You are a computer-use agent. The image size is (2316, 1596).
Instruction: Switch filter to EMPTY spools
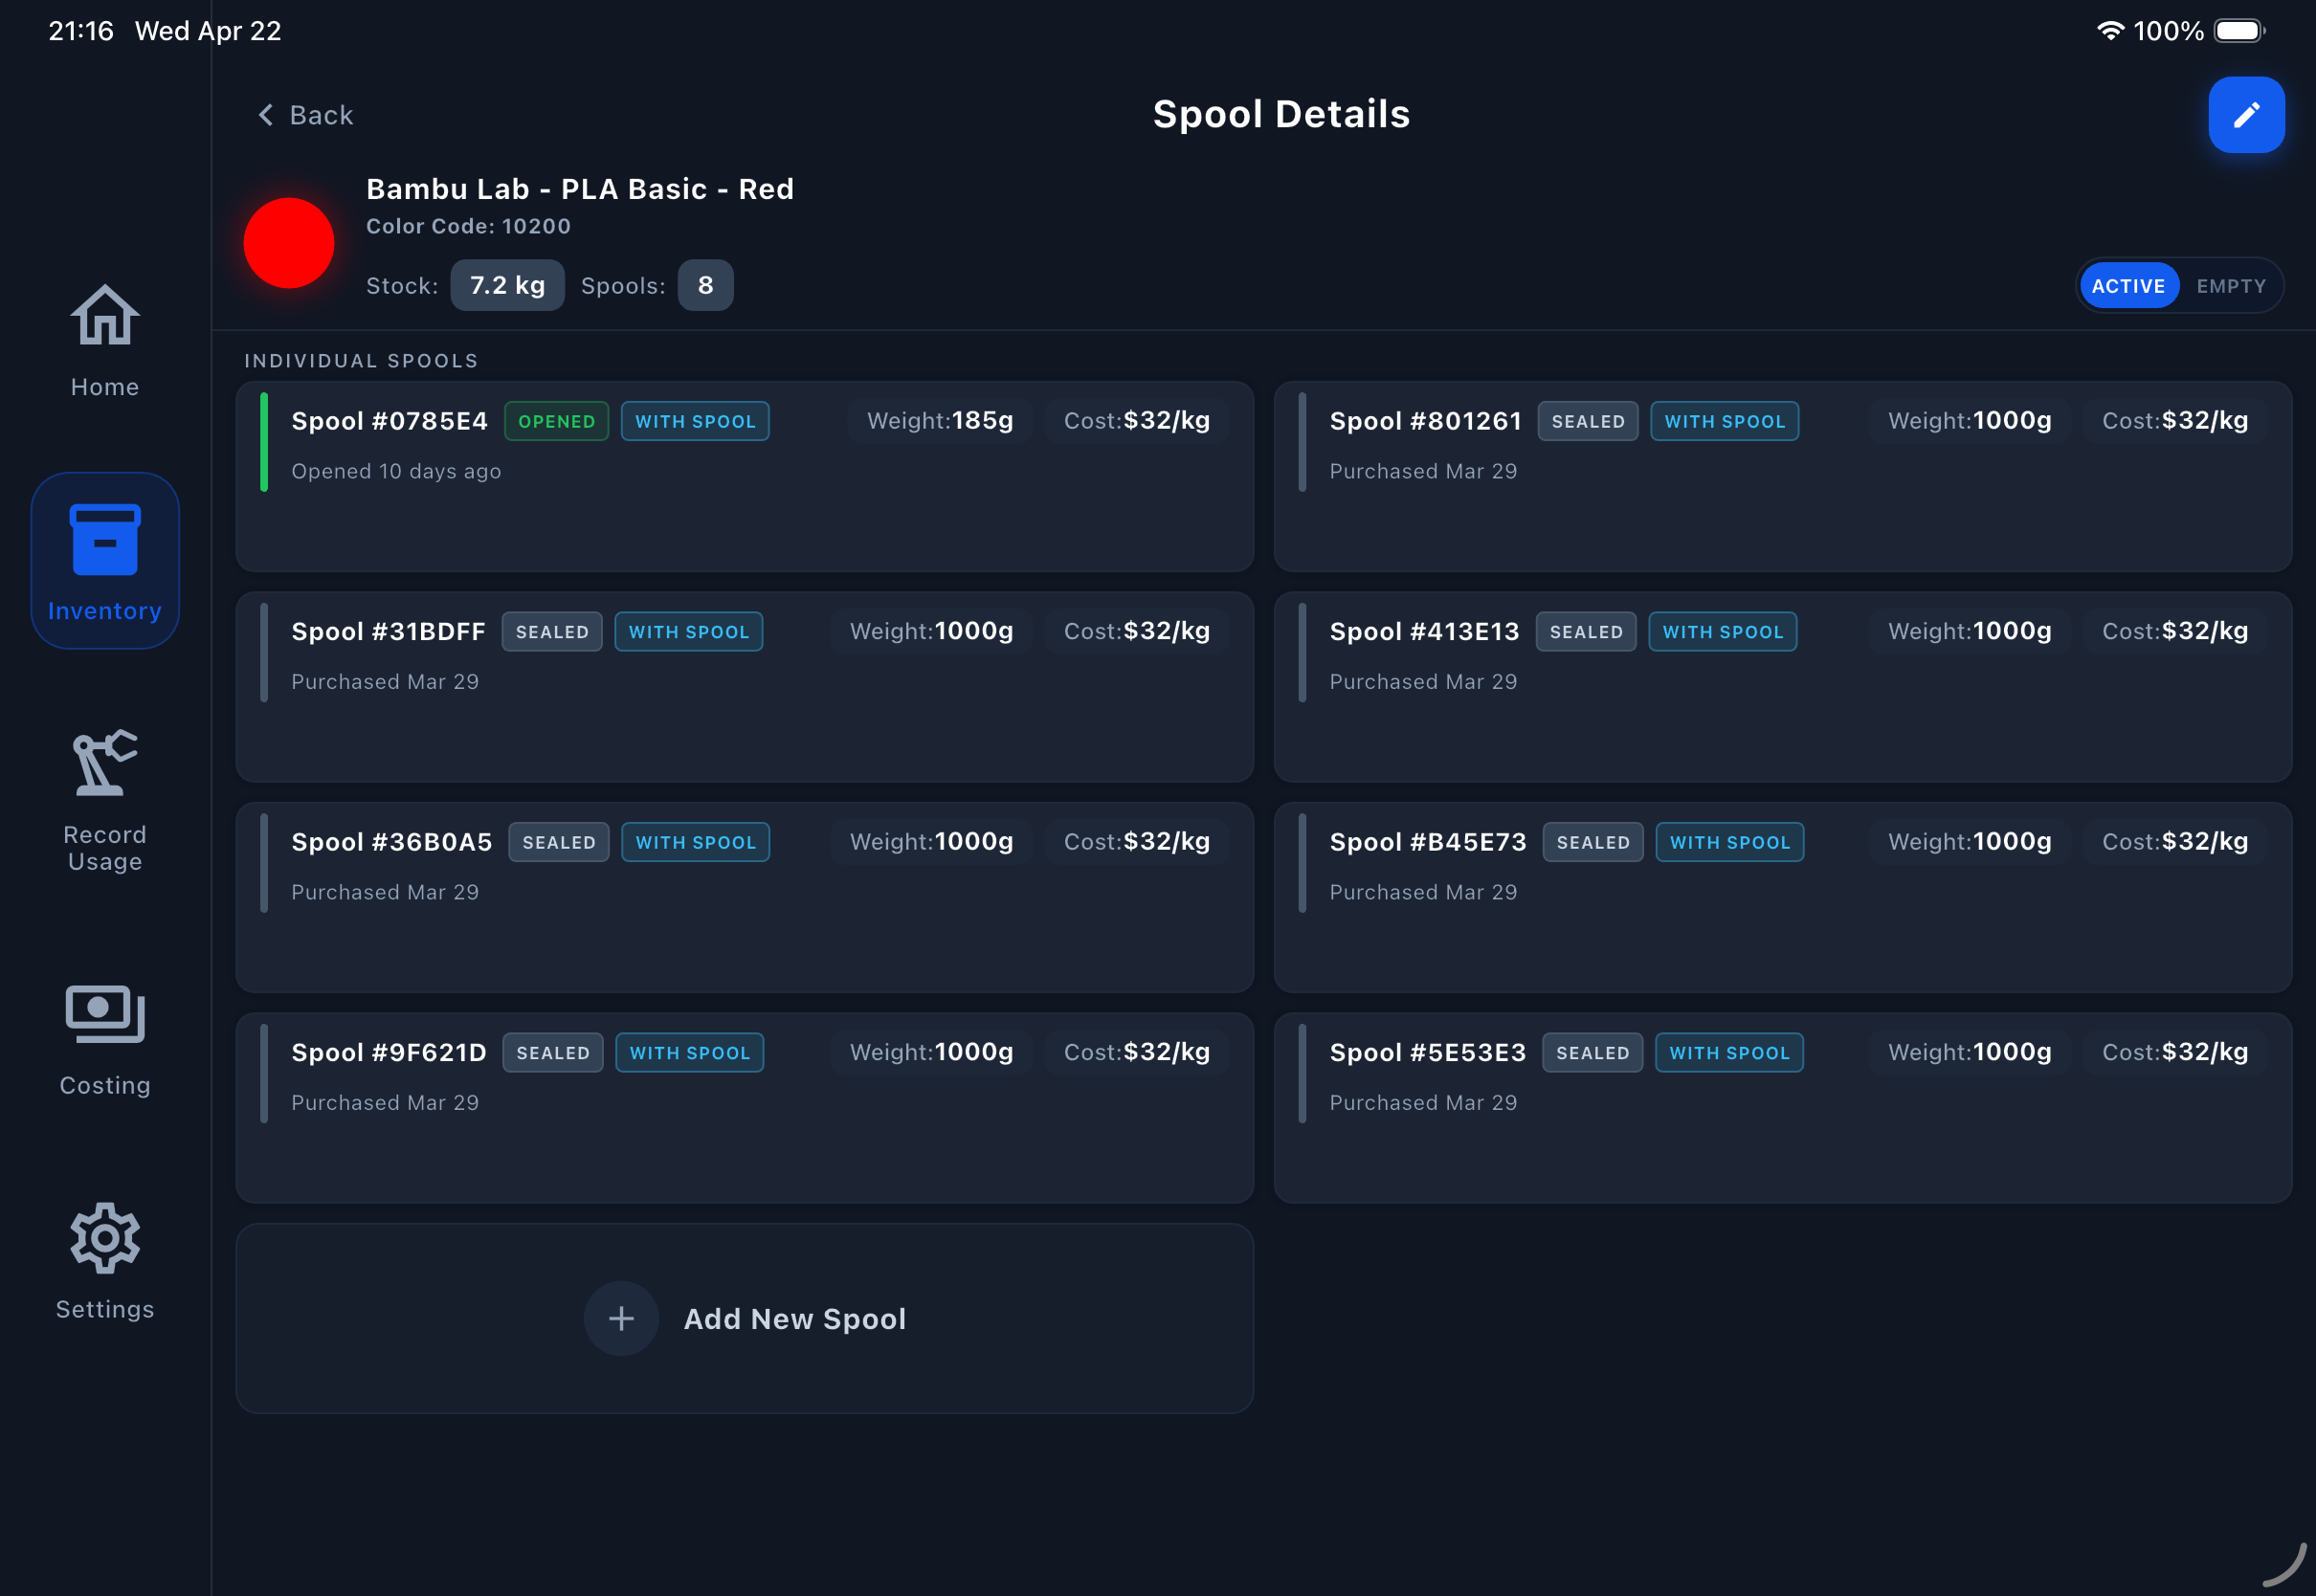tap(2230, 286)
